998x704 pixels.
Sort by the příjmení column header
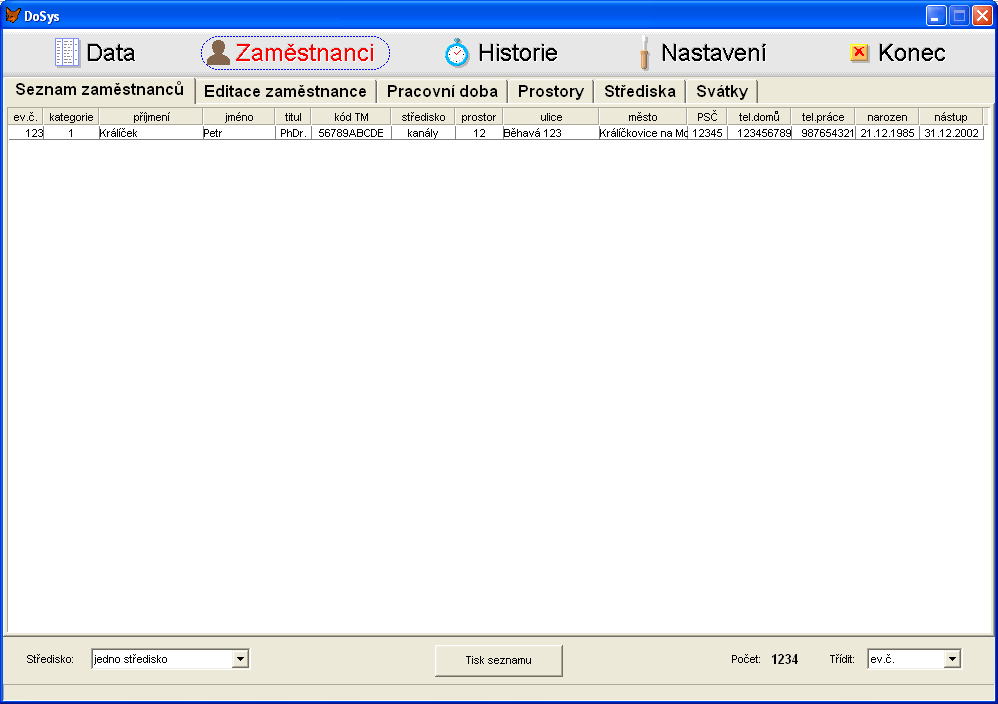click(x=151, y=117)
